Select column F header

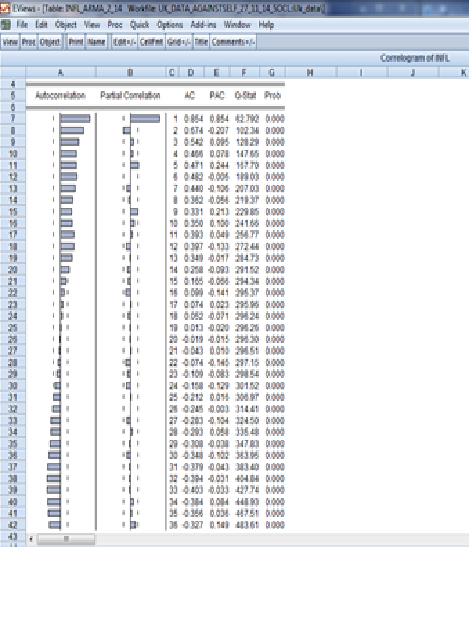pyautogui.click(x=244, y=73)
